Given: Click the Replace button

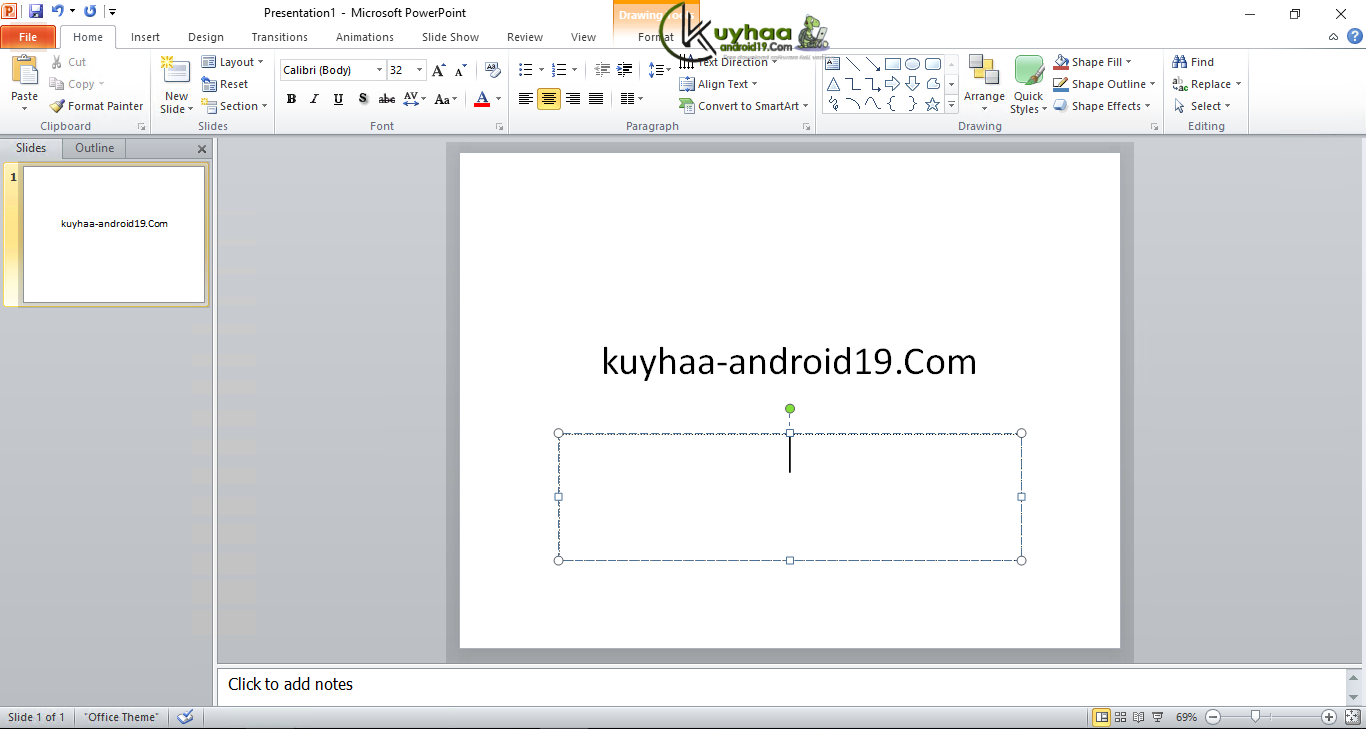Looking at the screenshot, I should [x=1207, y=84].
